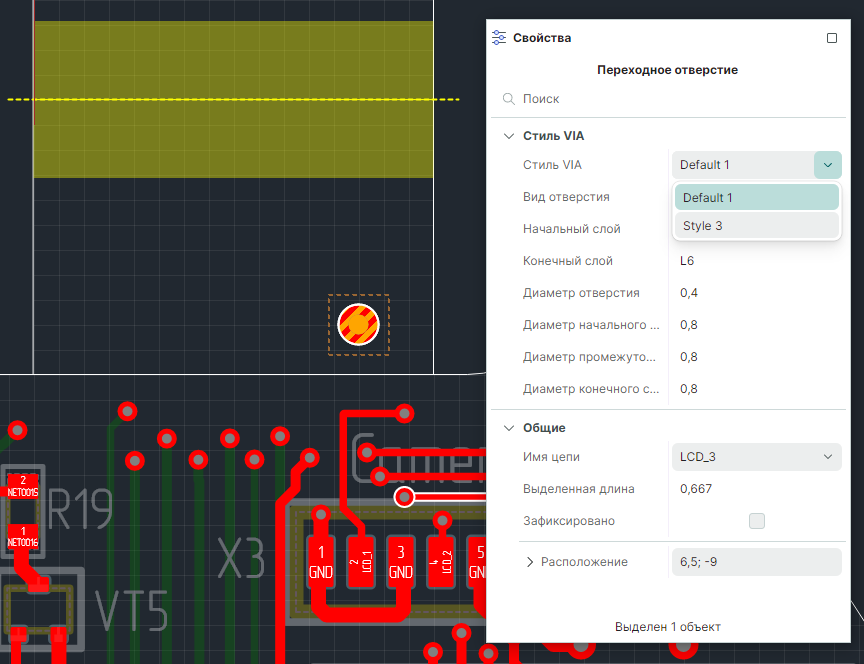Screen dimensions: 864x664
Task: Click the Диаметр конечного value 0,8
Action: point(689,388)
